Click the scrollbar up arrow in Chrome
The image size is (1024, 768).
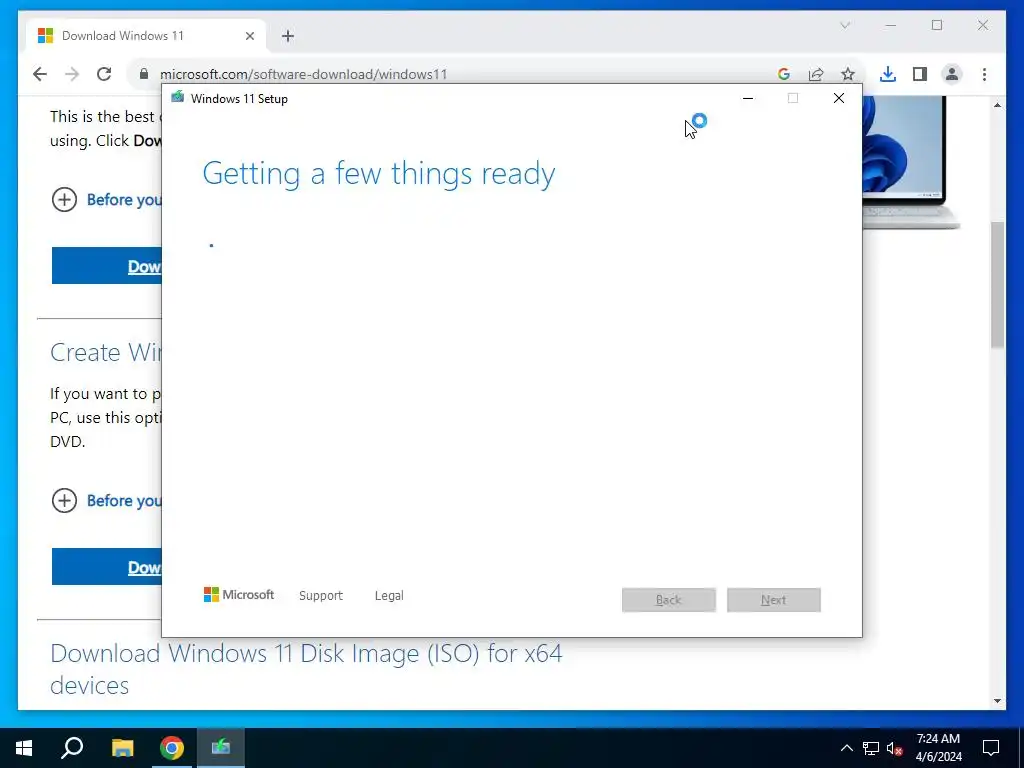coord(997,105)
